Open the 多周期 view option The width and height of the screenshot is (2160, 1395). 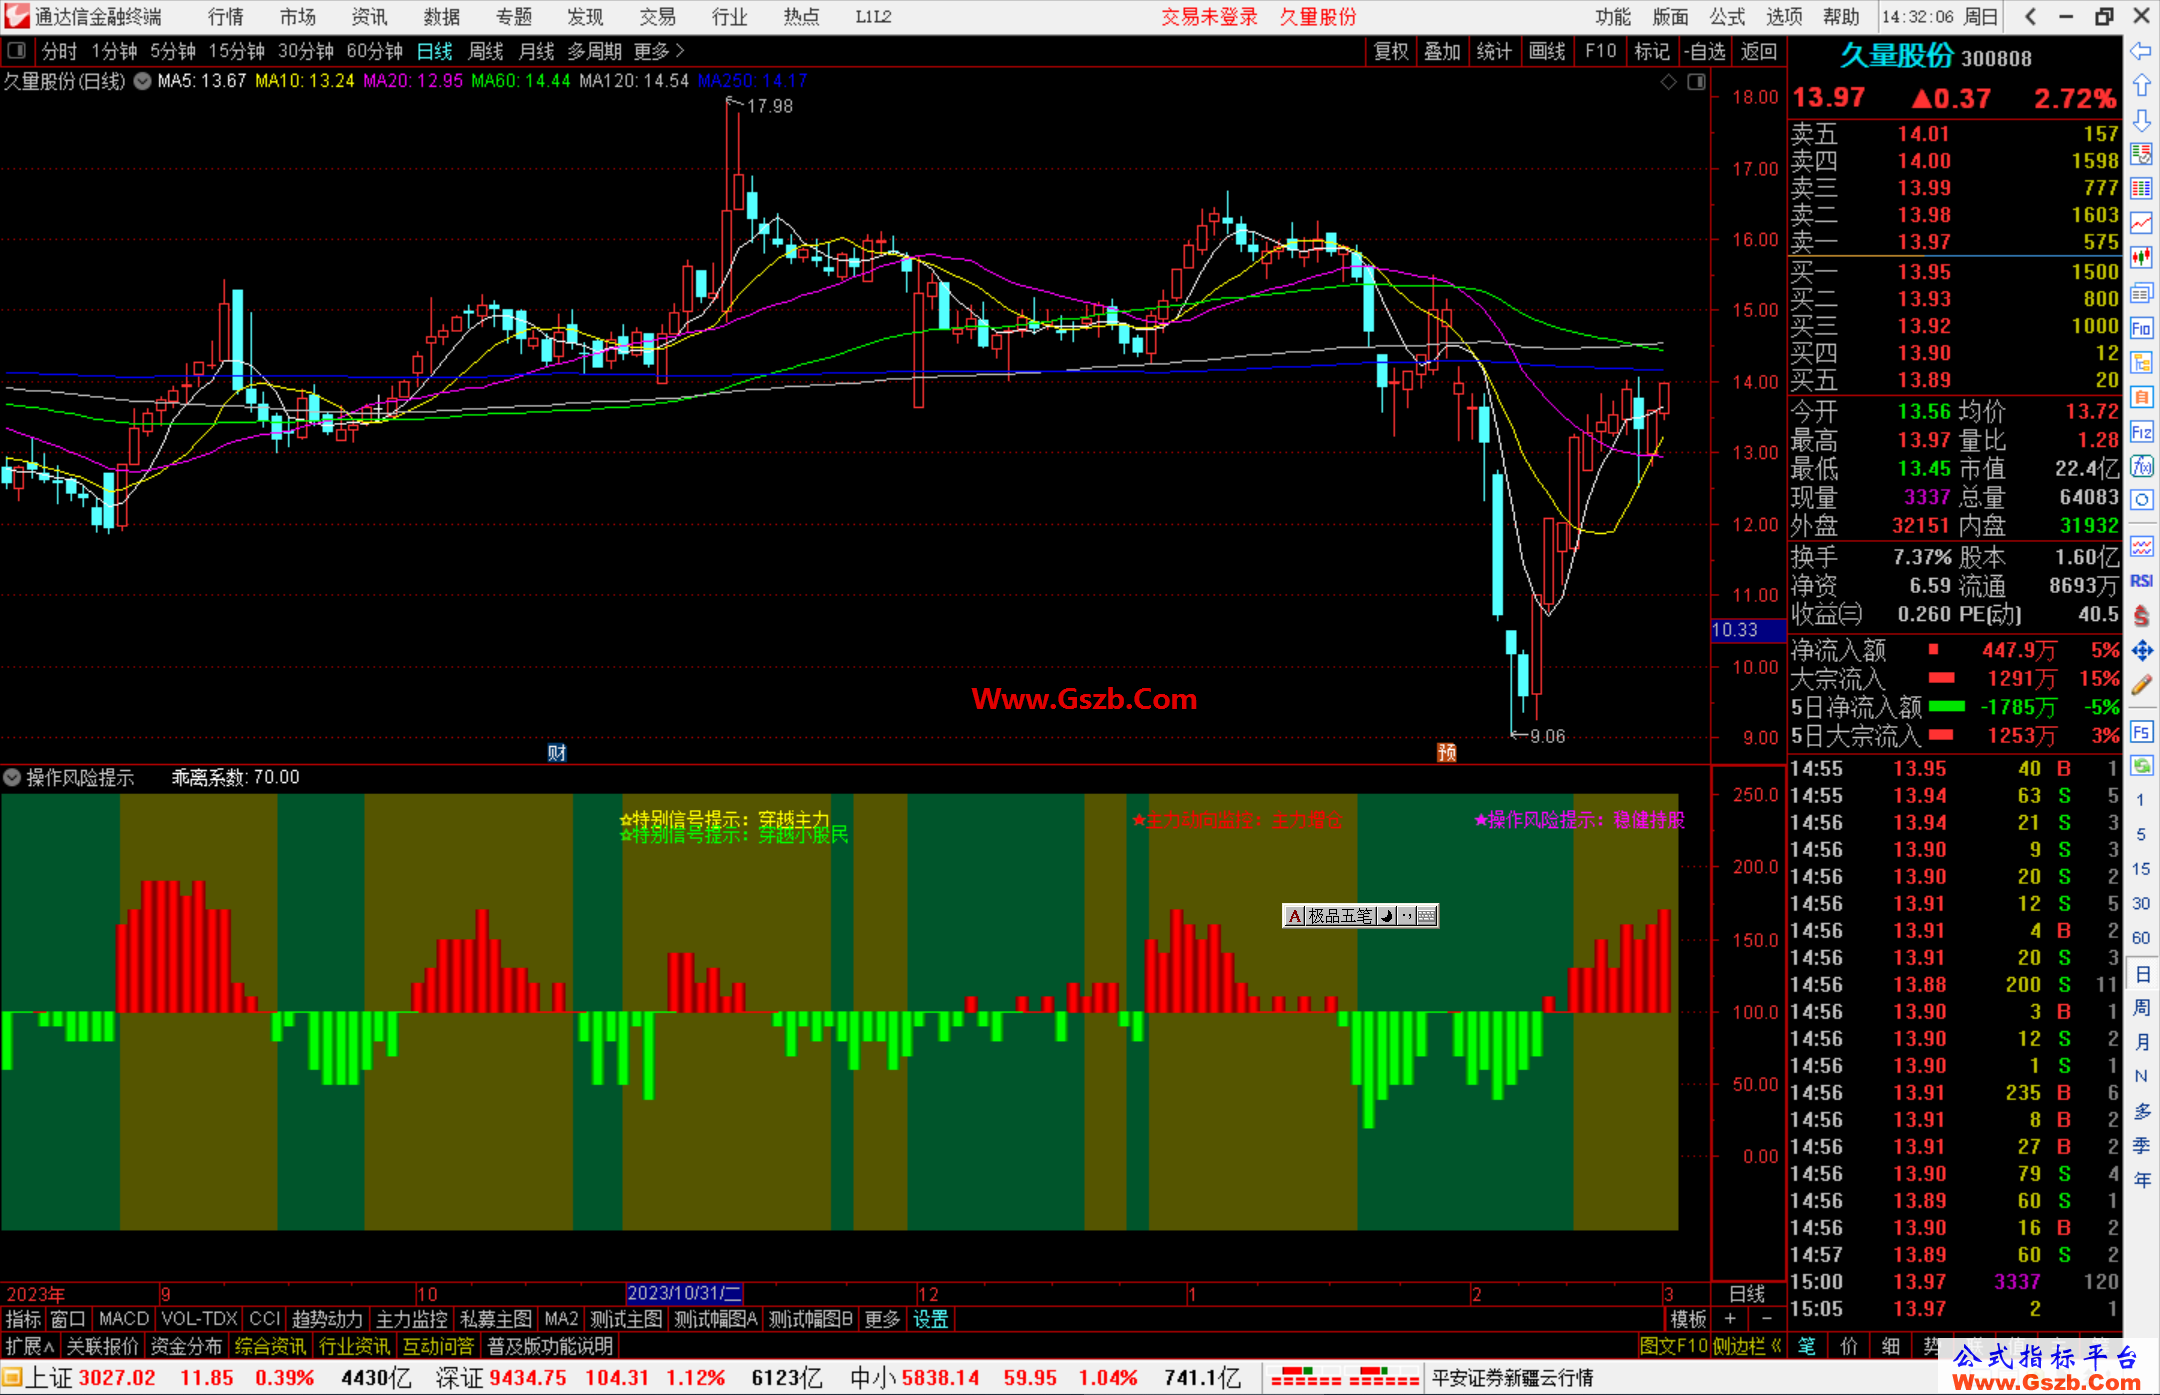(x=595, y=51)
